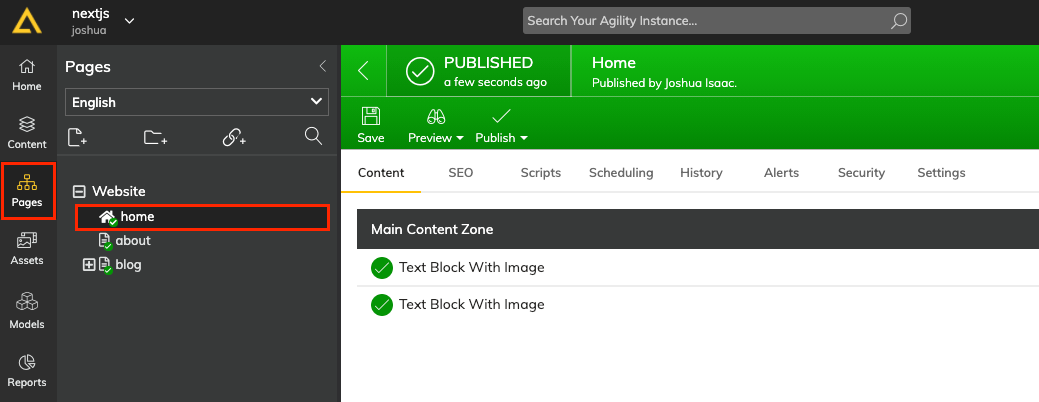The width and height of the screenshot is (1039, 402).
Task: Switch to the History tab
Action: click(x=701, y=173)
